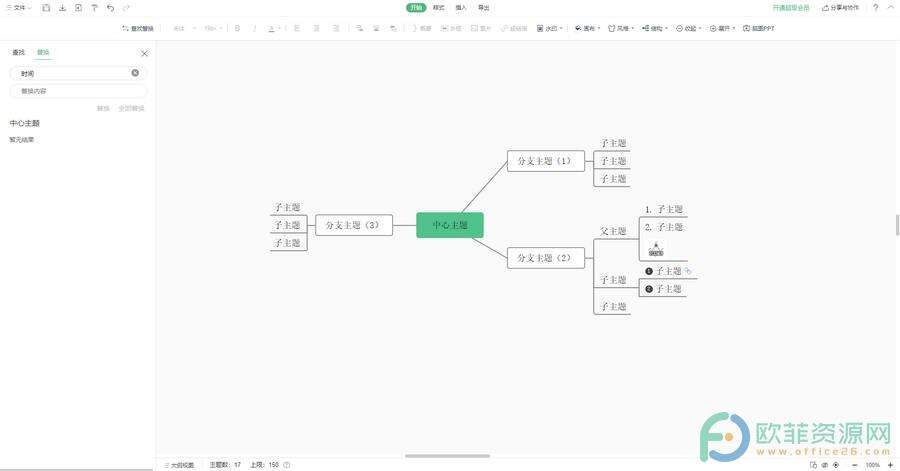Collapse the ribbon with the up chevron
Viewport: 900px width, 471px height.
[891, 7]
